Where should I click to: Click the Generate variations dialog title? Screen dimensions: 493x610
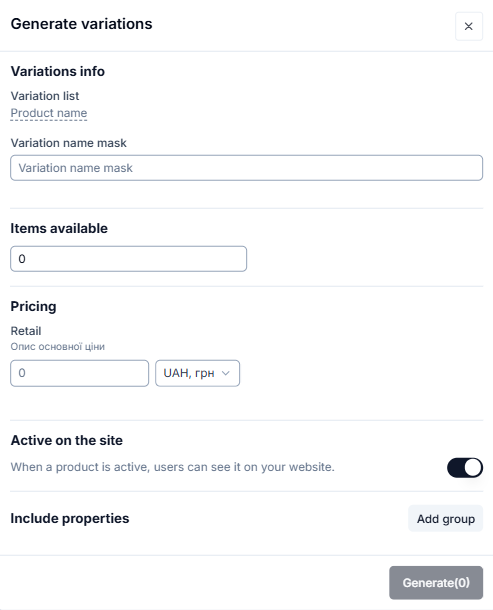[81, 24]
